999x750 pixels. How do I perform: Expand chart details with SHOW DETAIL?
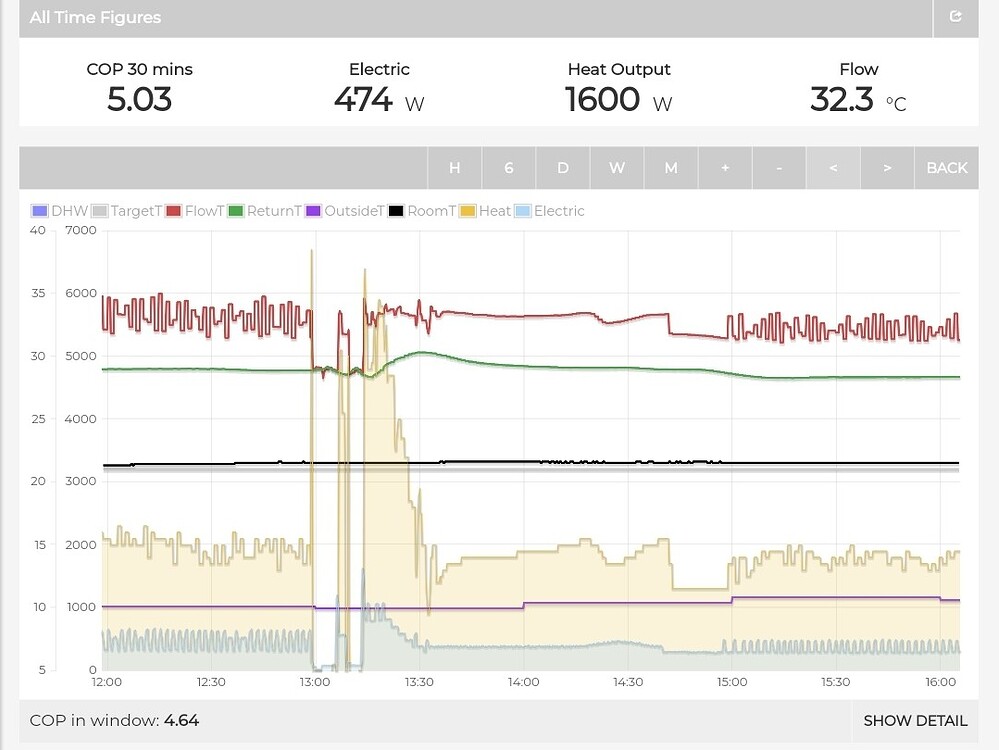pos(915,720)
